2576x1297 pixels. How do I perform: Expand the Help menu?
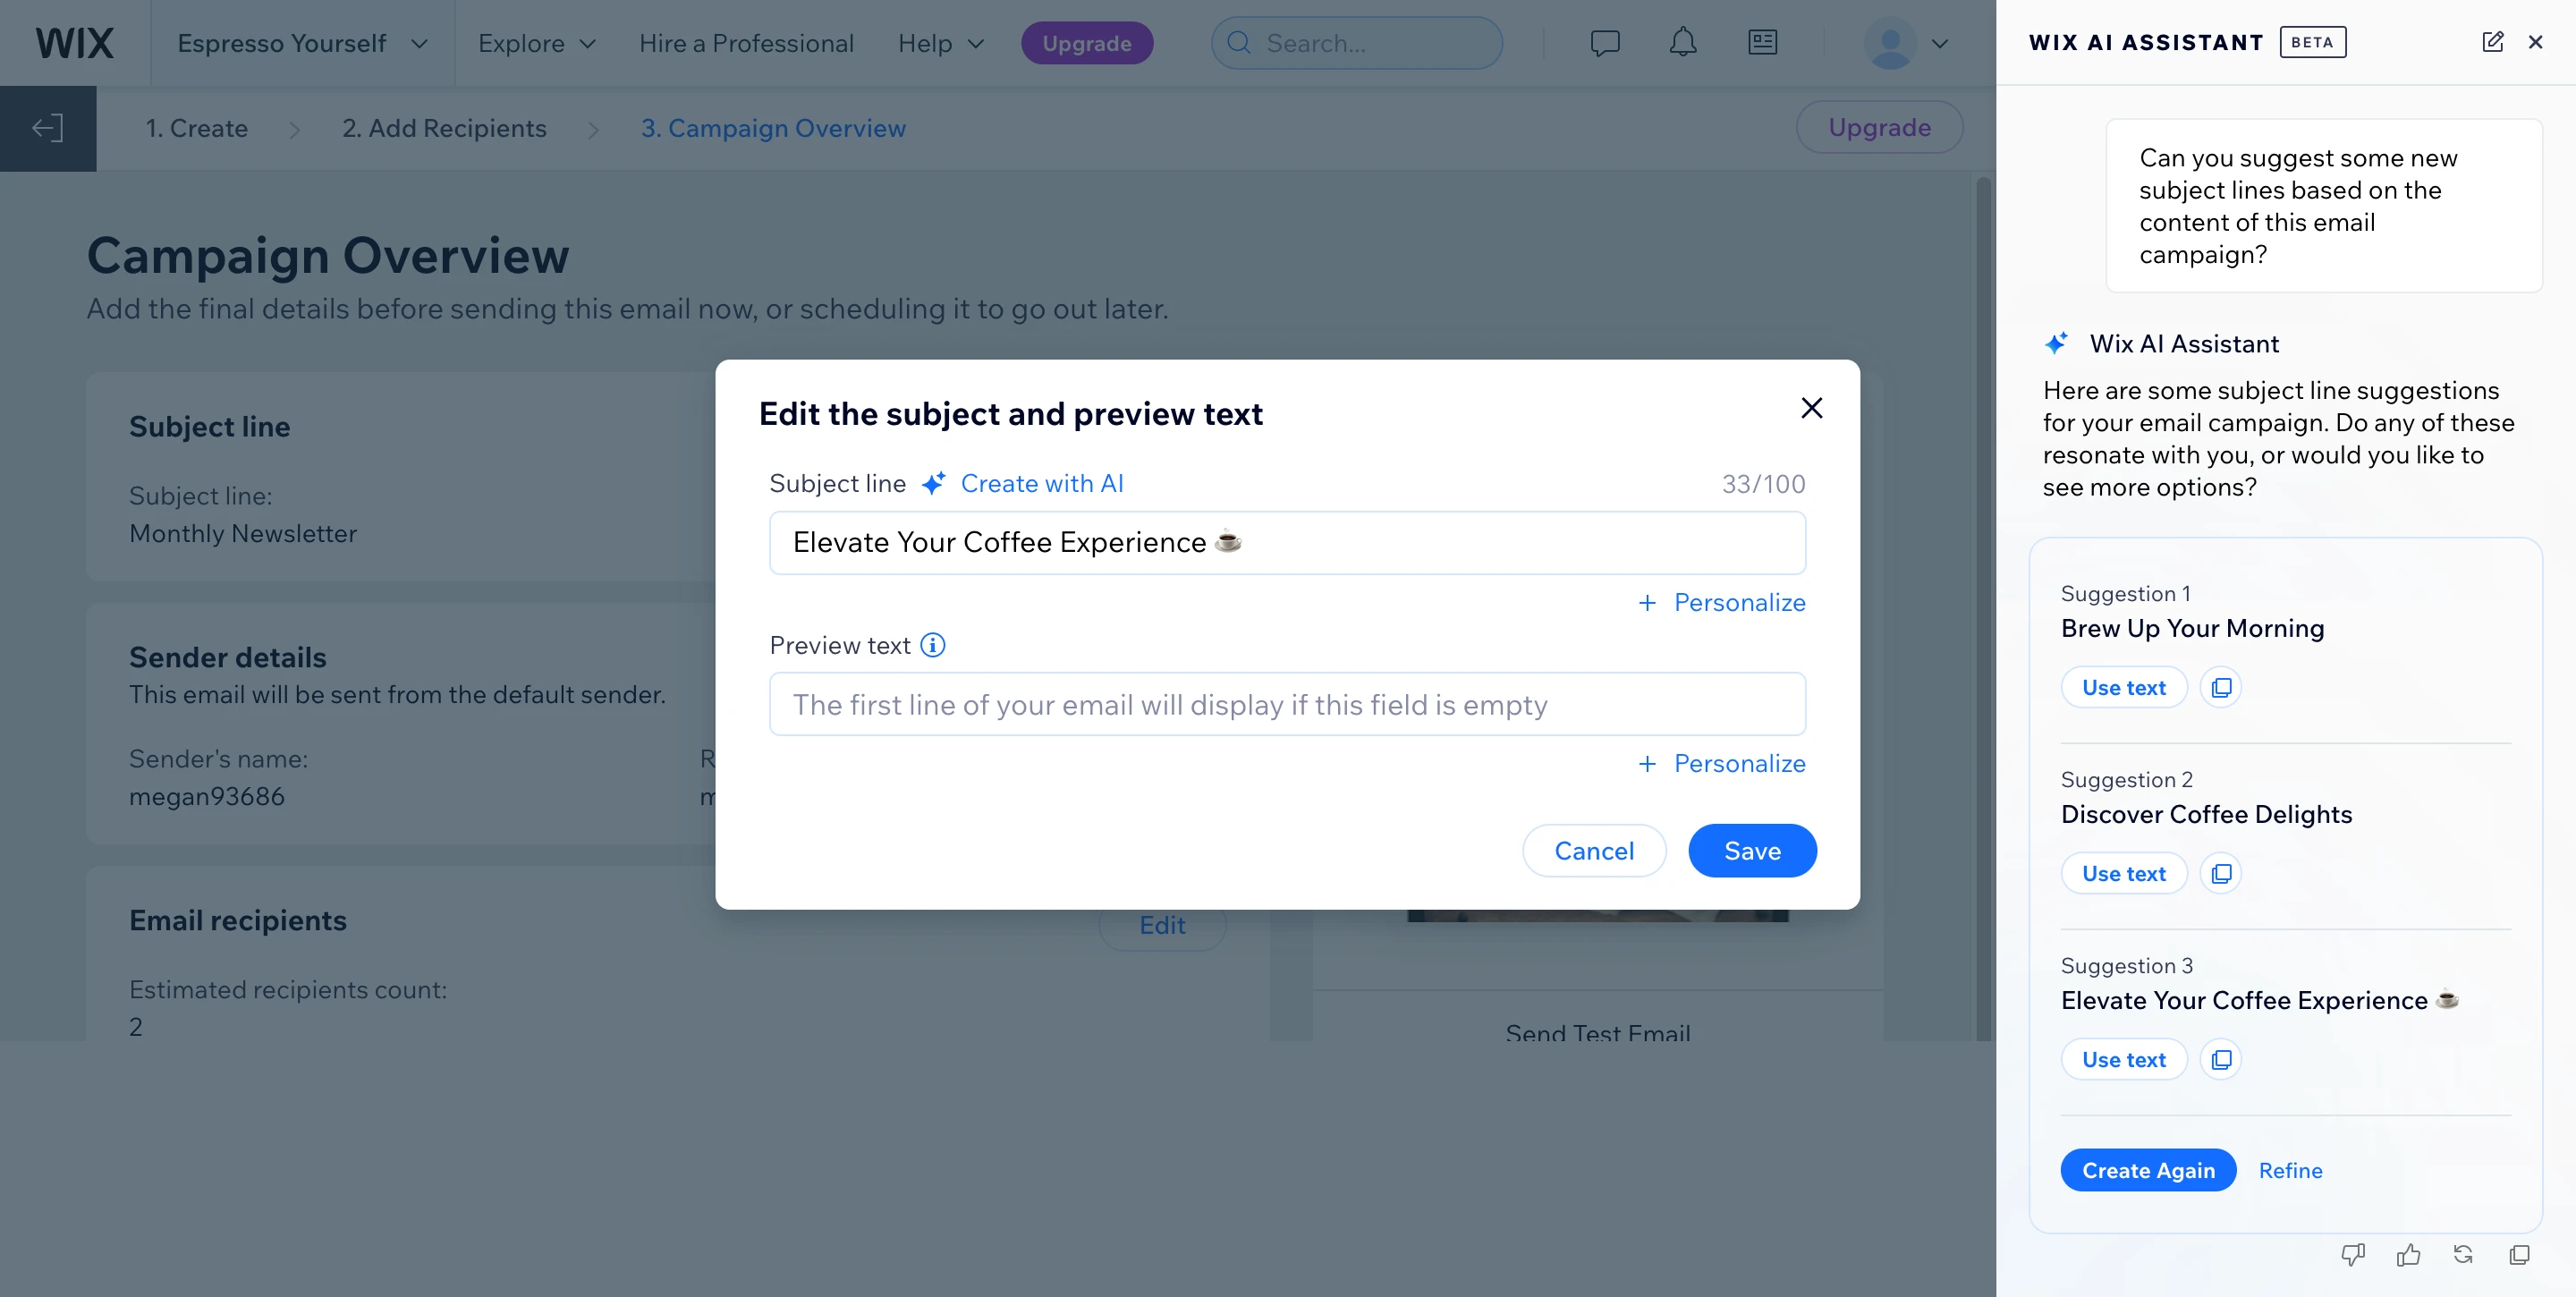940,43
